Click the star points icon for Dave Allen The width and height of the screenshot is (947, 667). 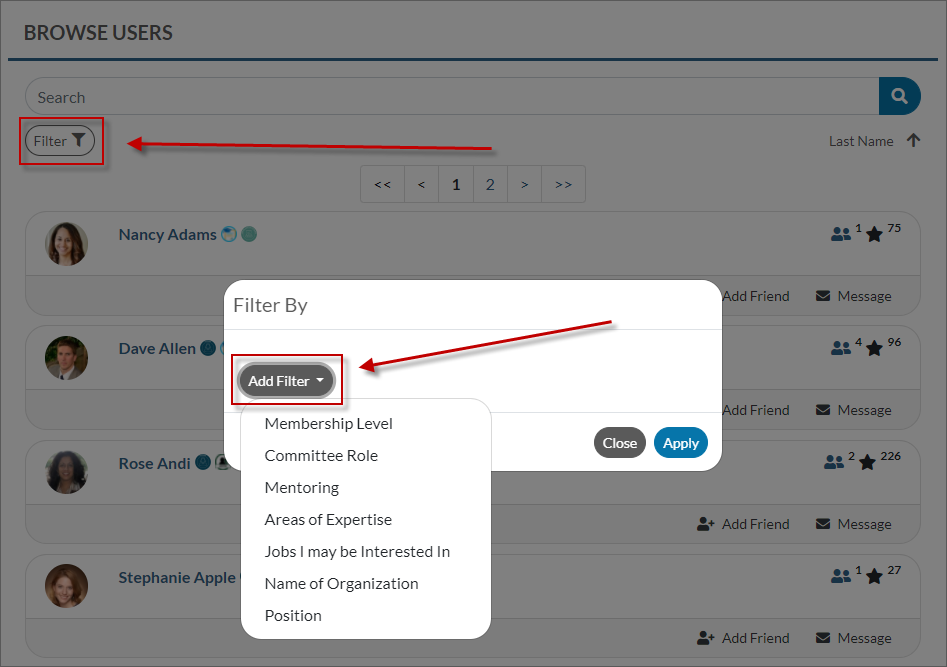pos(874,349)
